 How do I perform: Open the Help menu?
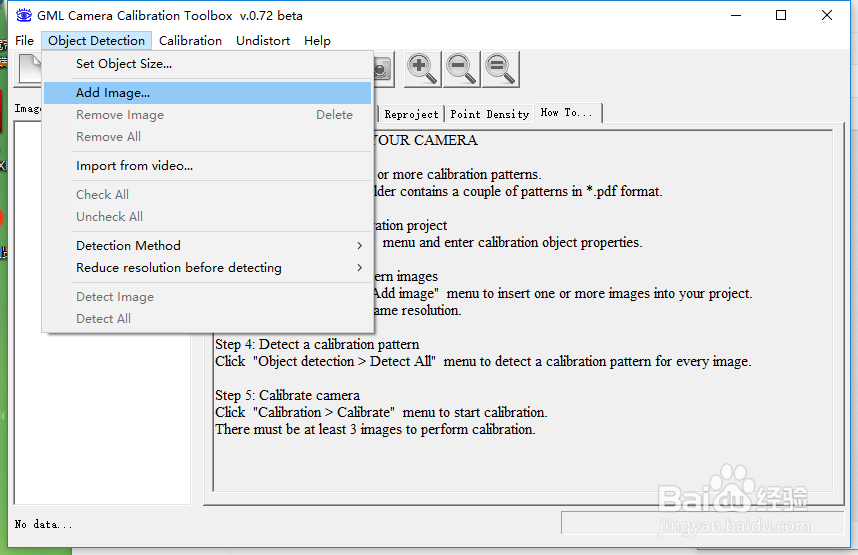click(317, 41)
